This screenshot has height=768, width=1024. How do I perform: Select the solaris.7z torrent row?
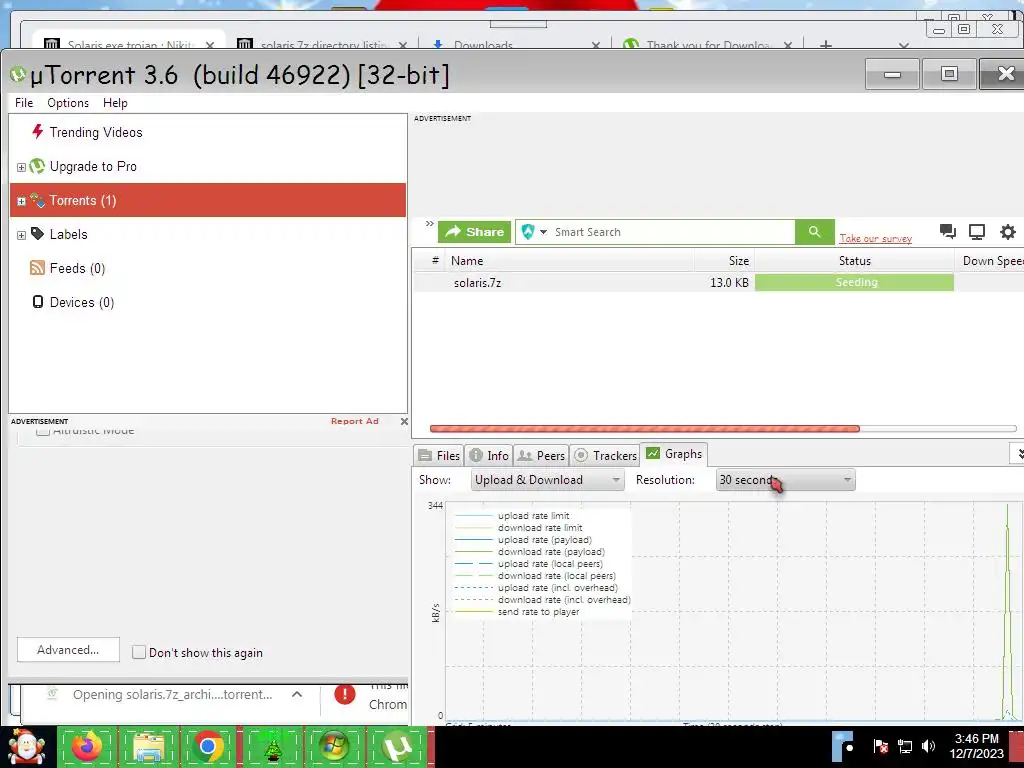[718, 283]
